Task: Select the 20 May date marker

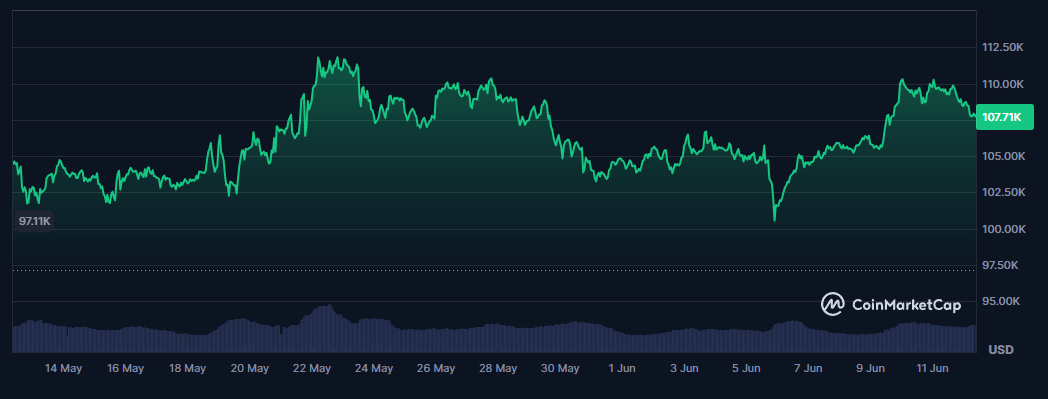Action: tap(250, 368)
